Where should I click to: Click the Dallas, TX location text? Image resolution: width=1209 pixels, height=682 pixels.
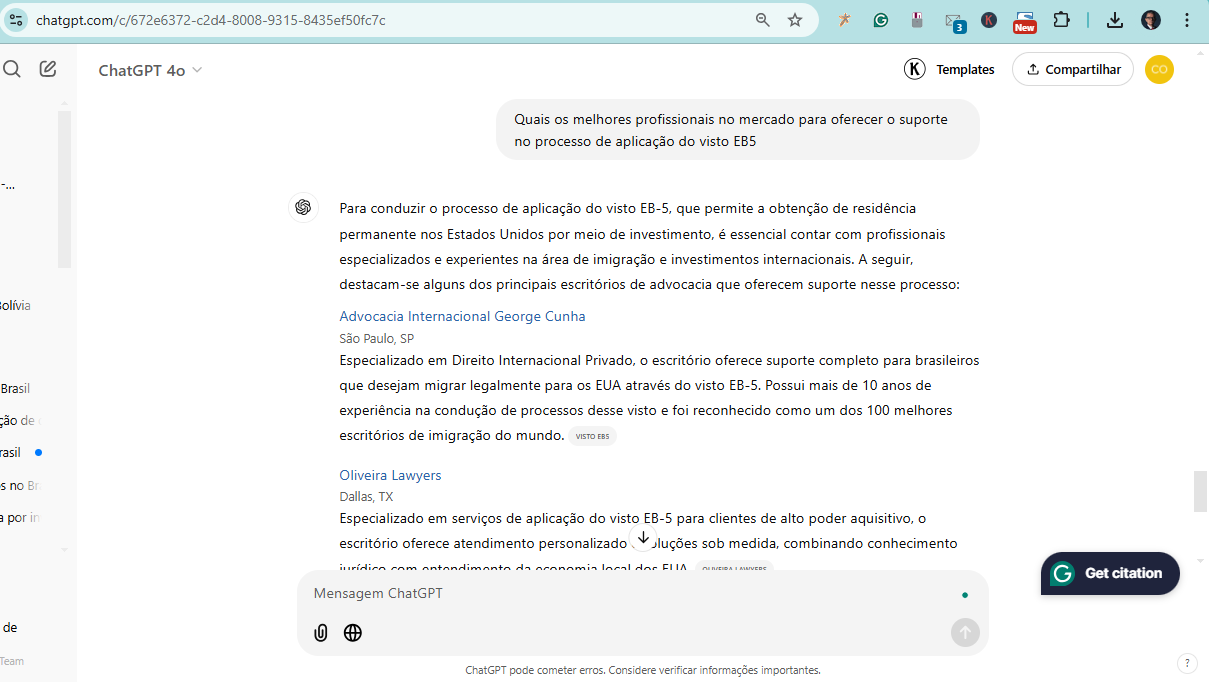(x=366, y=496)
